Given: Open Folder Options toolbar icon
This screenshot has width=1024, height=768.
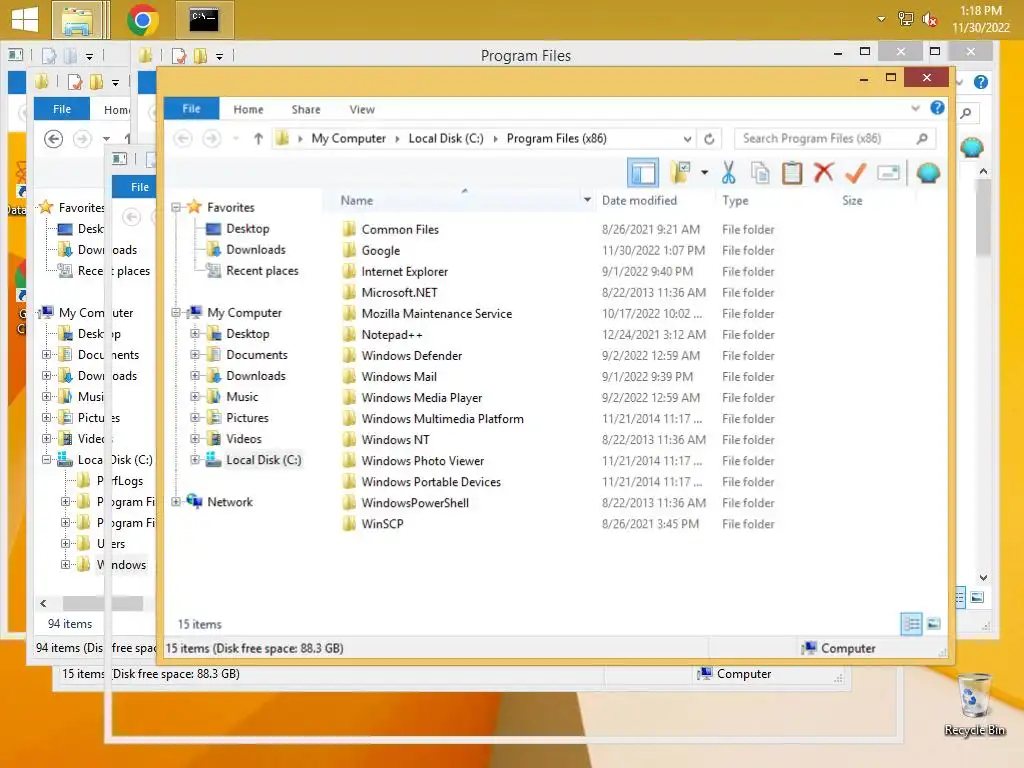Looking at the screenshot, I should tap(680, 172).
